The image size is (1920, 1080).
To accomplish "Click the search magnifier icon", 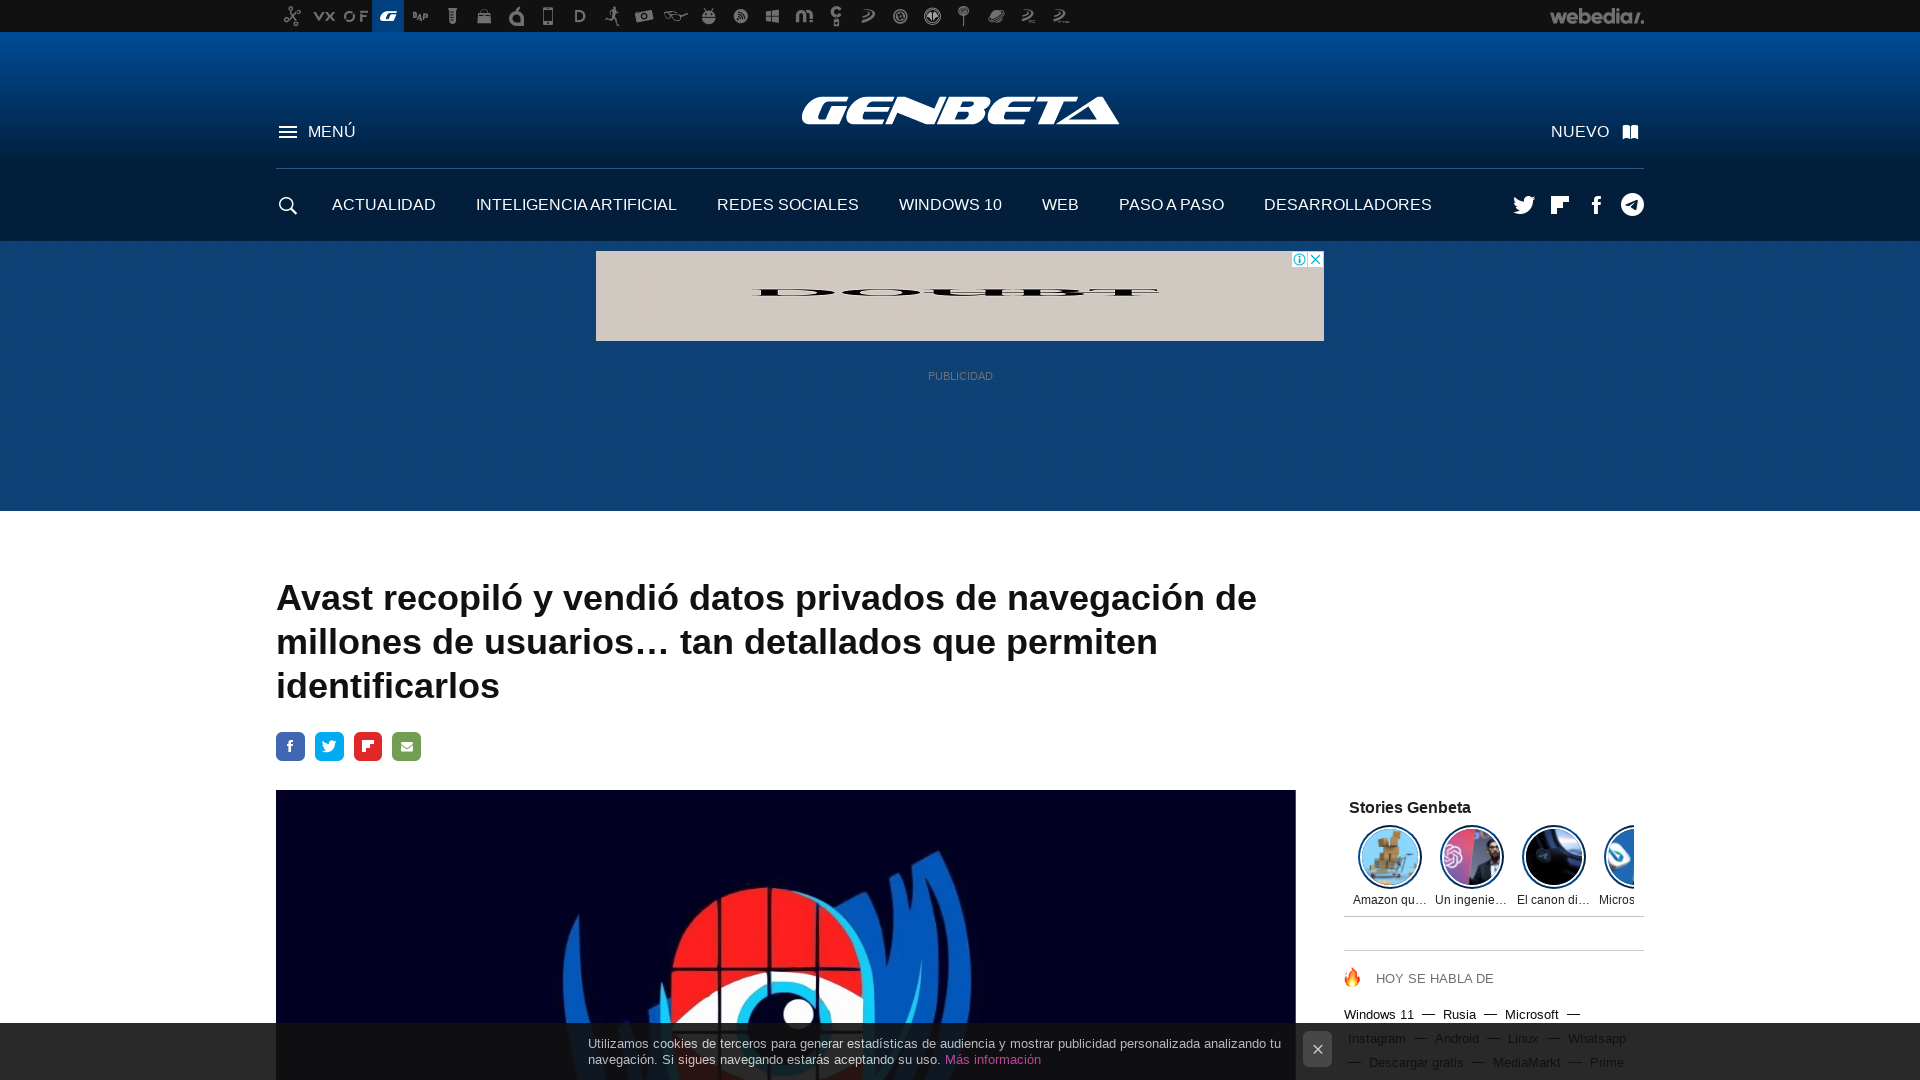I will pyautogui.click(x=288, y=205).
